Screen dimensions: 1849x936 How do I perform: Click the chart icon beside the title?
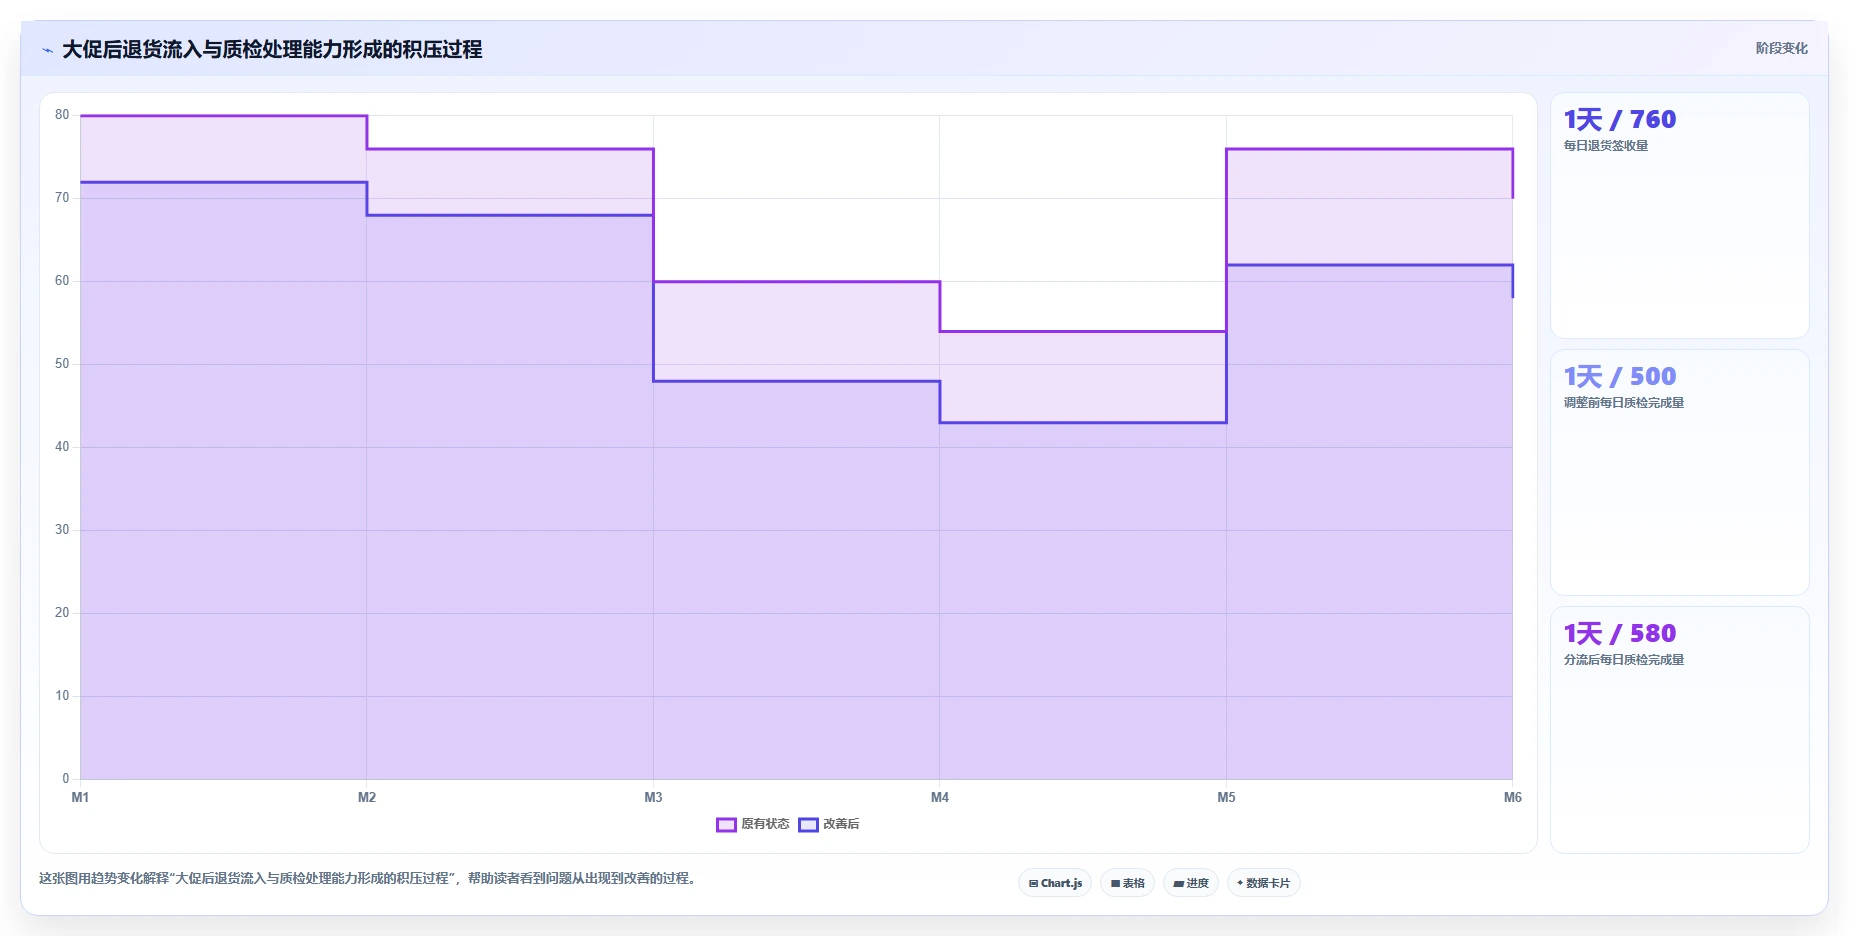[x=47, y=50]
